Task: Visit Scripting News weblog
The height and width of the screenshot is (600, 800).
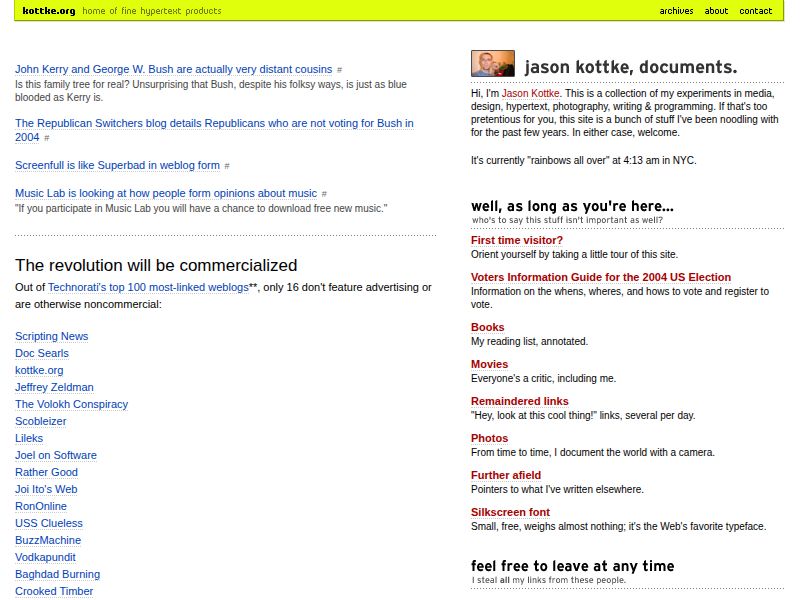Action: (52, 336)
